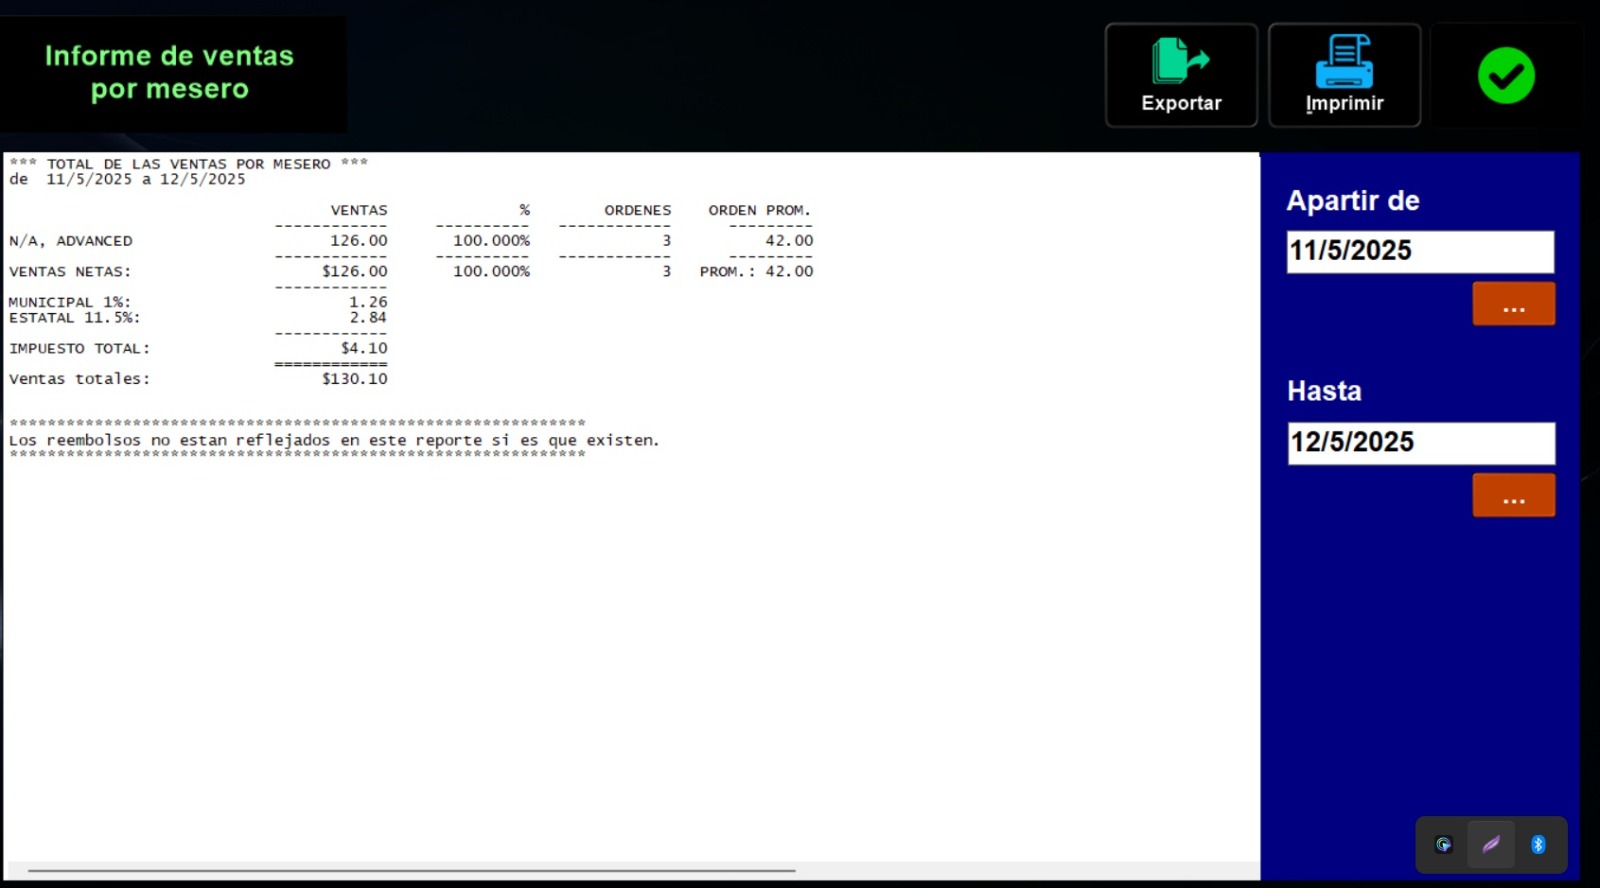Open date picker for Hasta

click(1513, 495)
